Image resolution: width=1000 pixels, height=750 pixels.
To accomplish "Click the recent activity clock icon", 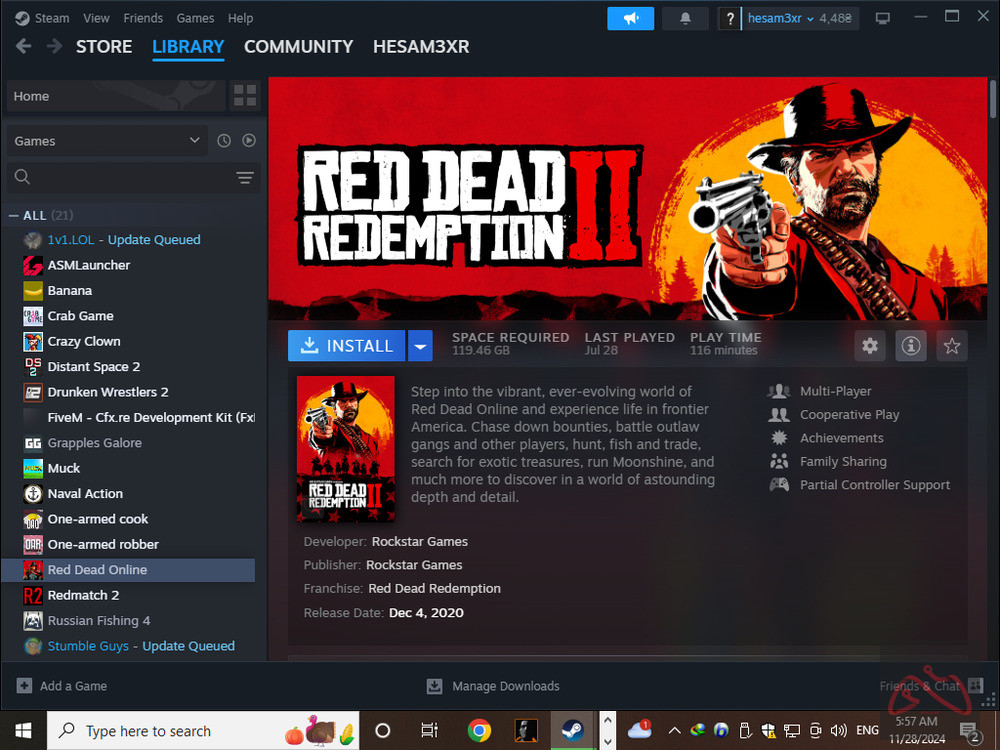I will coord(224,141).
